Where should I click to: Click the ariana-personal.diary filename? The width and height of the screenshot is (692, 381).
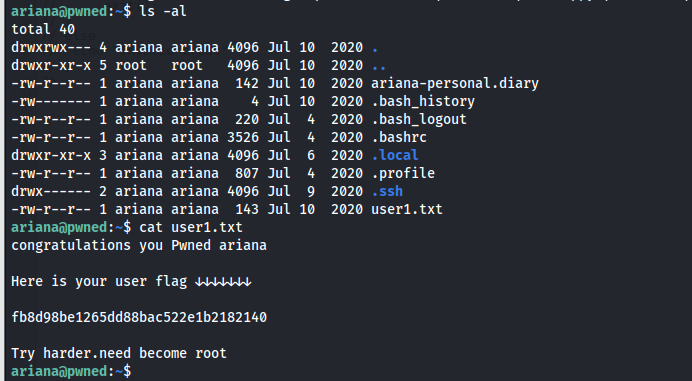click(x=455, y=83)
